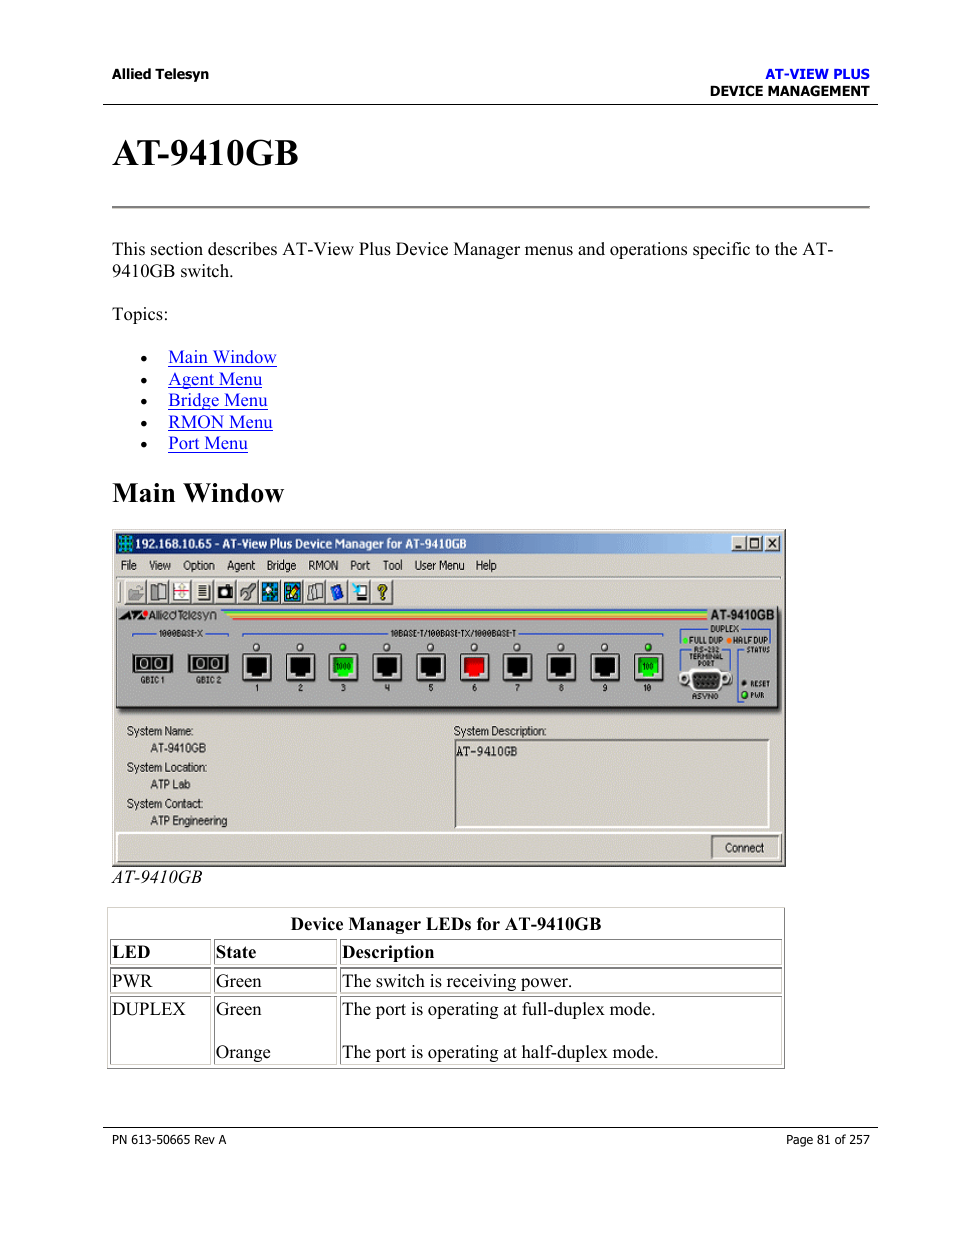
Task: Minimize the Device Manager window
Action: pyautogui.click(x=738, y=543)
